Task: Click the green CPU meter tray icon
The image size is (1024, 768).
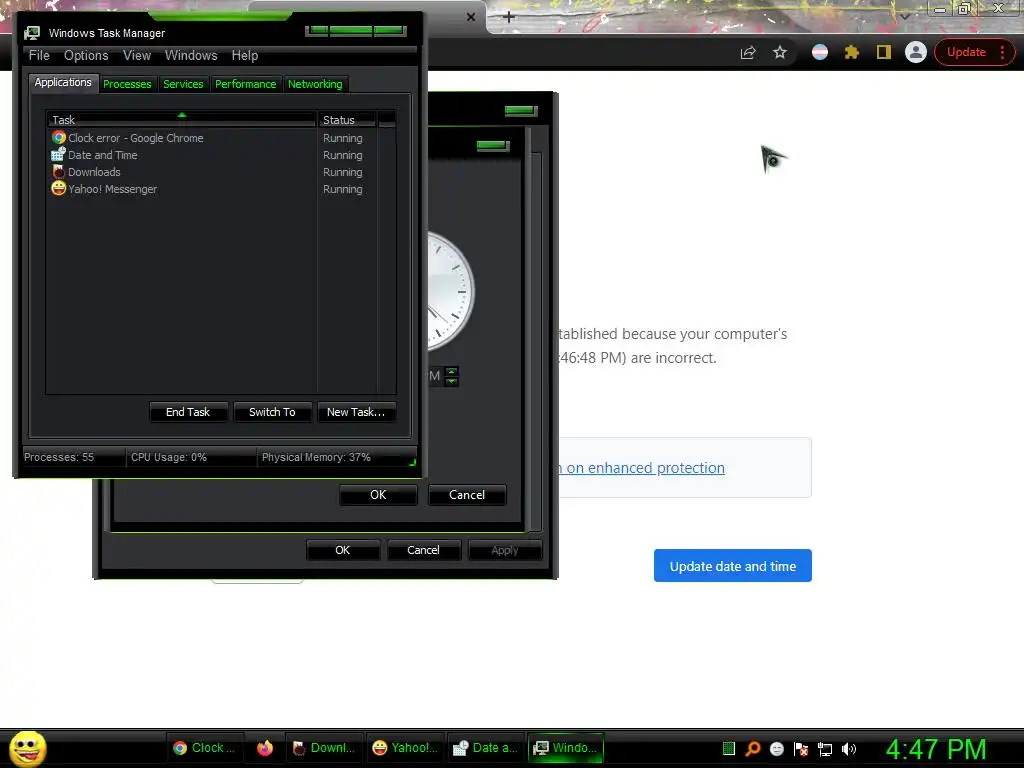Action: pos(729,748)
